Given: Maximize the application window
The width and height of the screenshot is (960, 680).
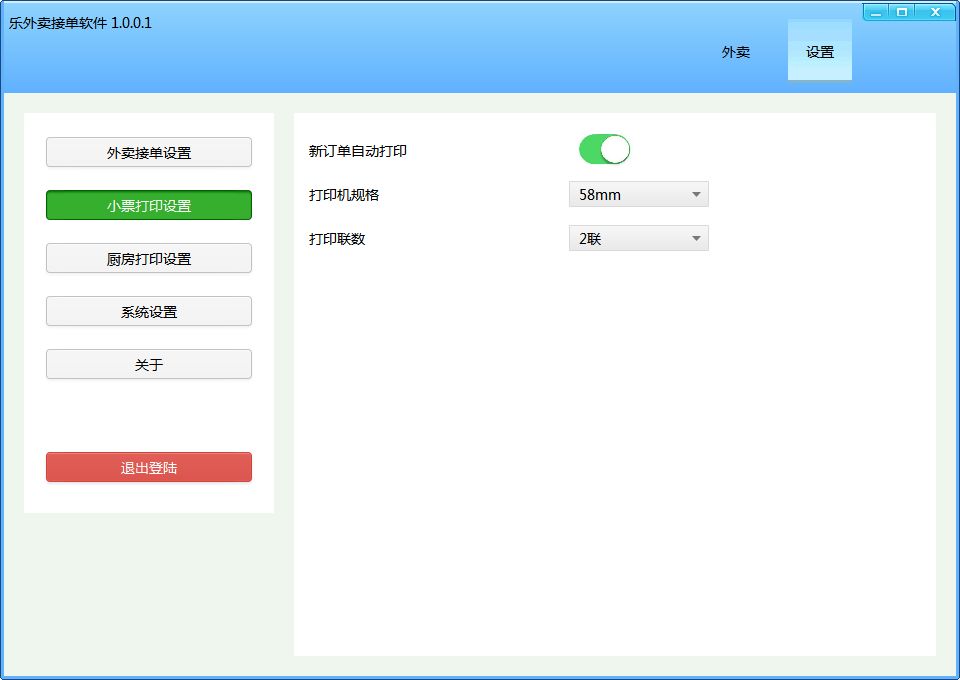Looking at the screenshot, I should click(902, 12).
